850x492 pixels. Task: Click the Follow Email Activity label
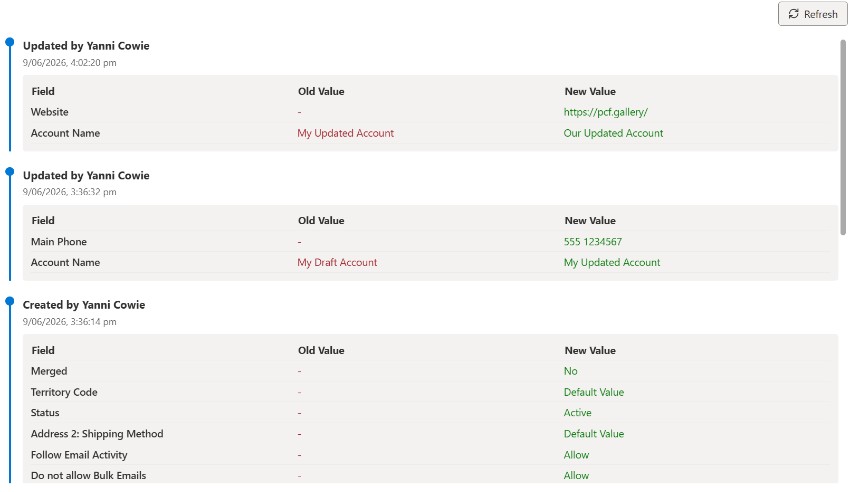(x=79, y=455)
